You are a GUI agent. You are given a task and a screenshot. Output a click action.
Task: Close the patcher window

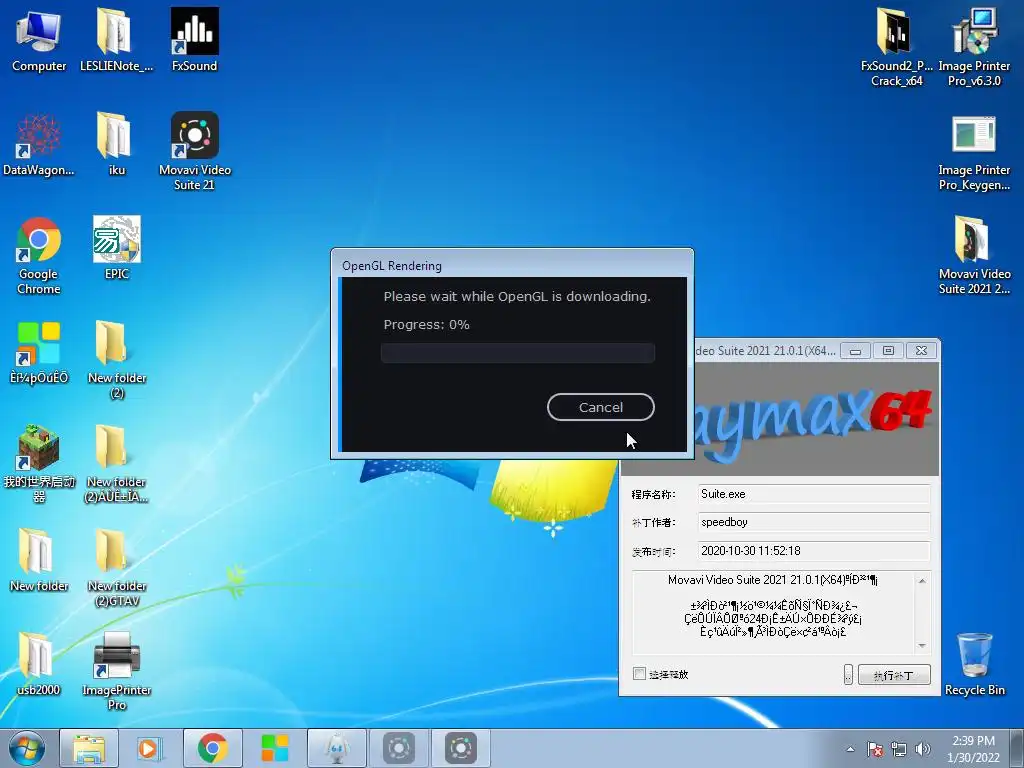click(921, 351)
